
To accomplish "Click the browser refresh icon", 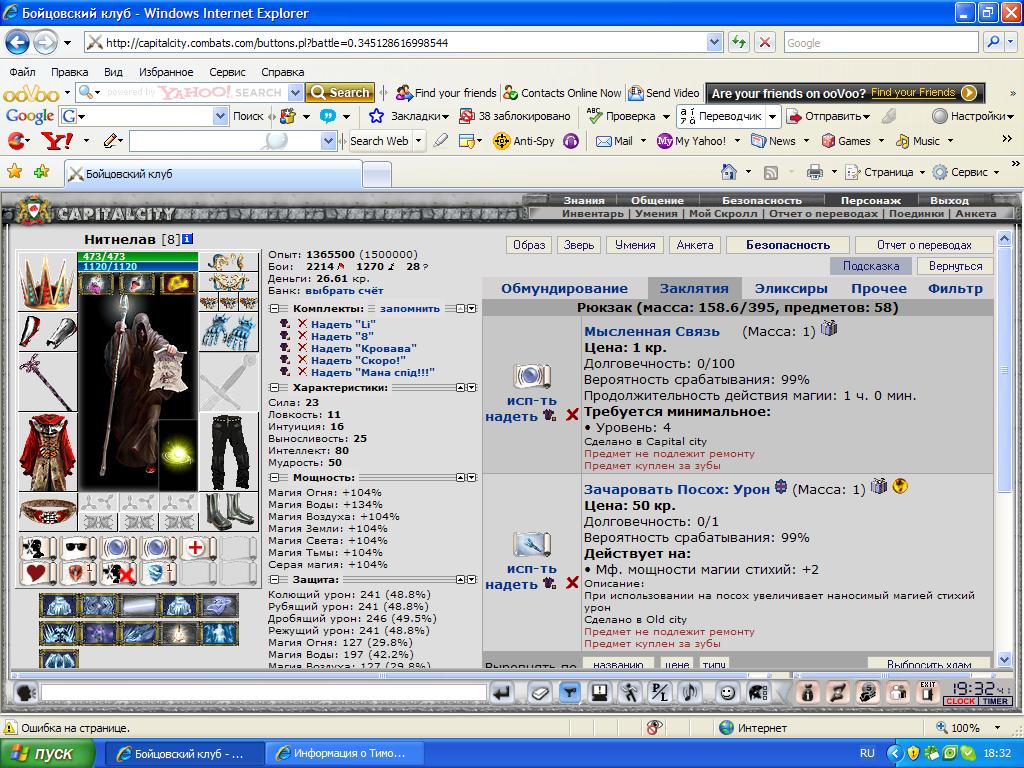I will tap(739, 42).
